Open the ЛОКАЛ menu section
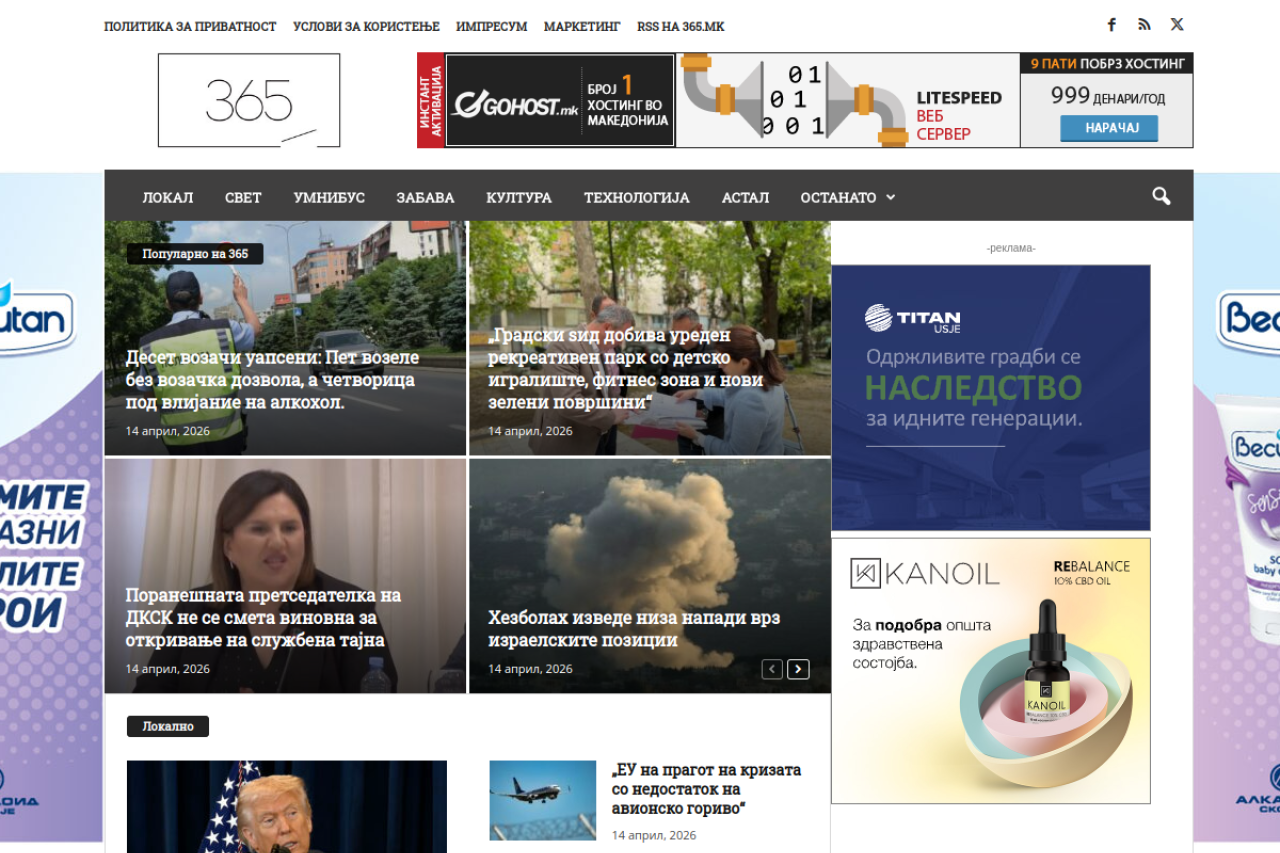 coord(168,197)
